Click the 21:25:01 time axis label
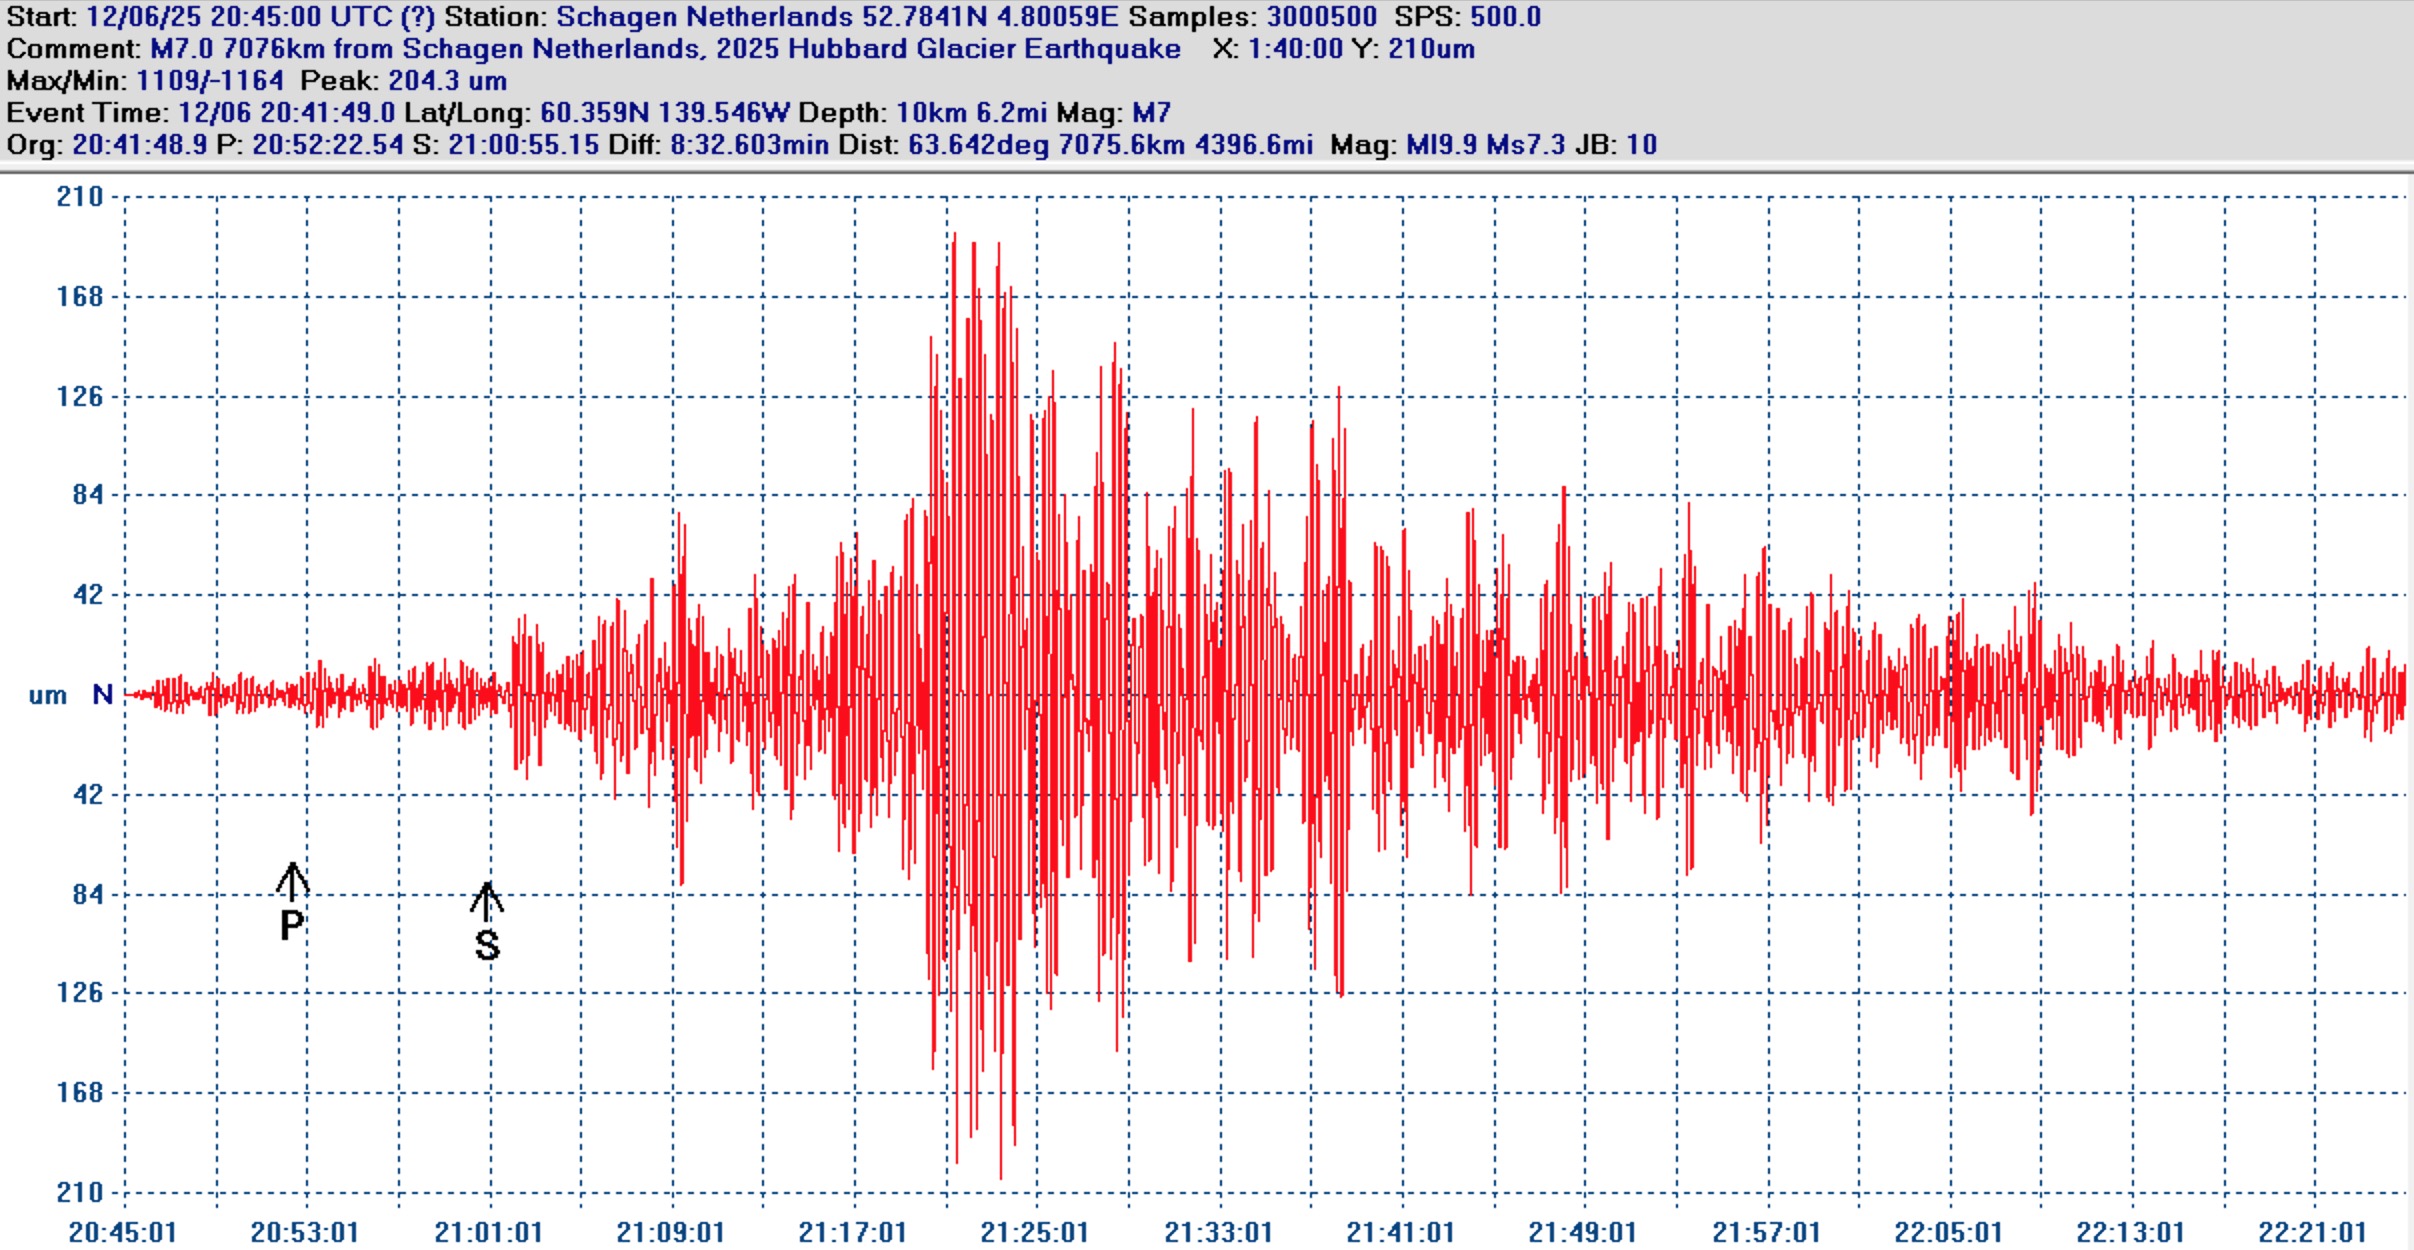The width and height of the screenshot is (2414, 1250). (x=1034, y=1232)
